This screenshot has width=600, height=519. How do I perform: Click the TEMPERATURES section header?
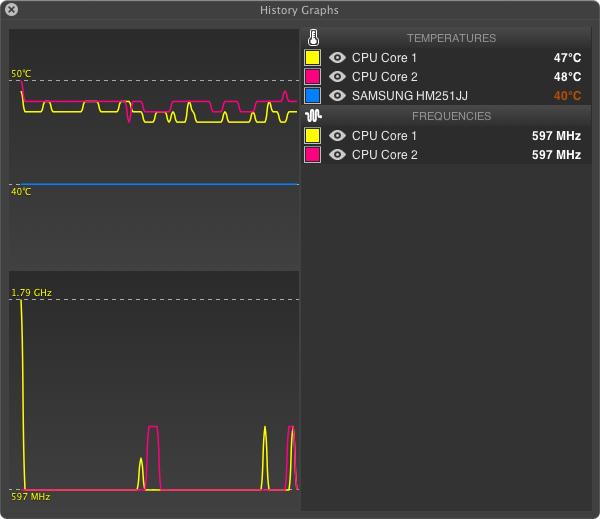click(x=451, y=39)
